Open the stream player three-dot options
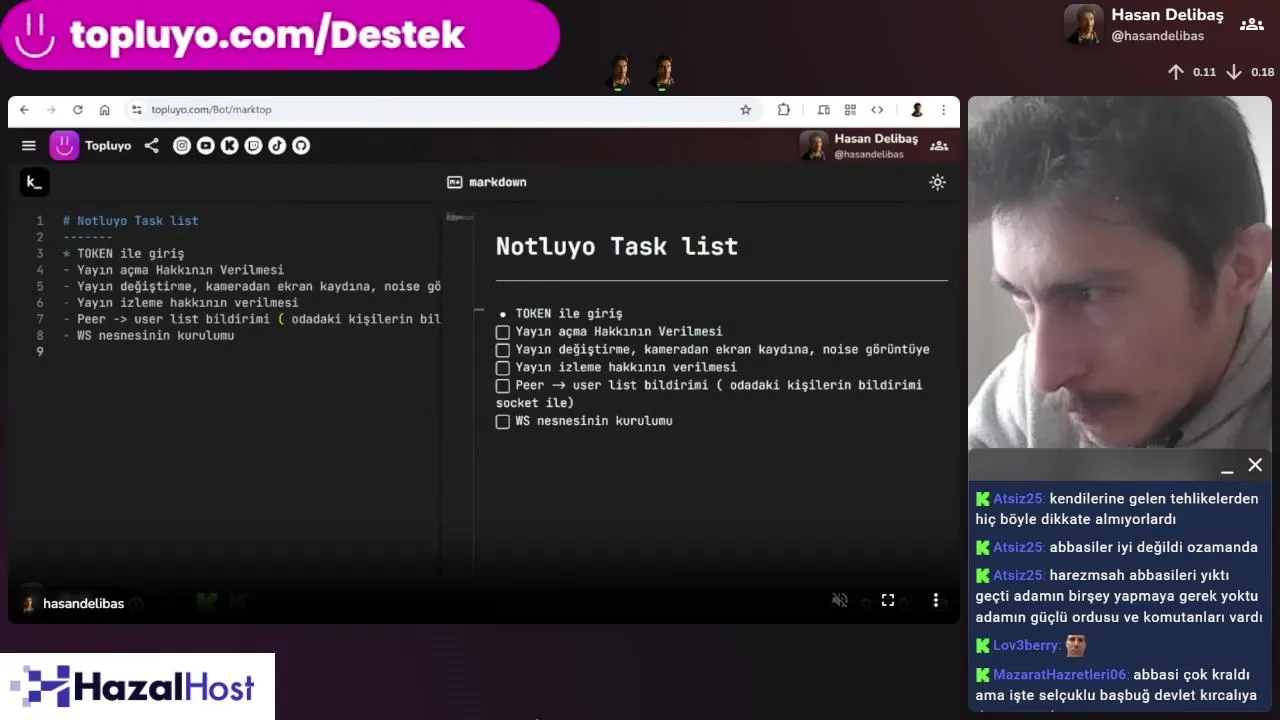The height and width of the screenshot is (720, 1280). point(936,600)
